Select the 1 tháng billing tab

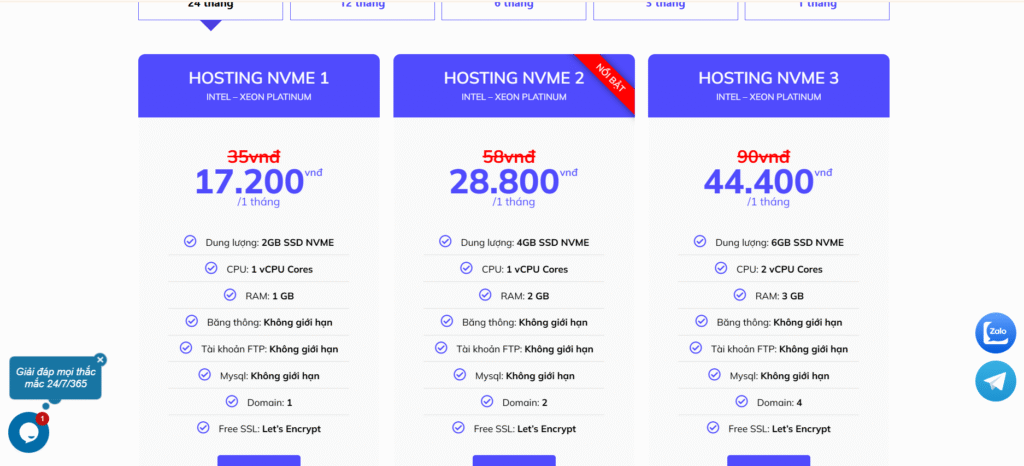coord(817,8)
